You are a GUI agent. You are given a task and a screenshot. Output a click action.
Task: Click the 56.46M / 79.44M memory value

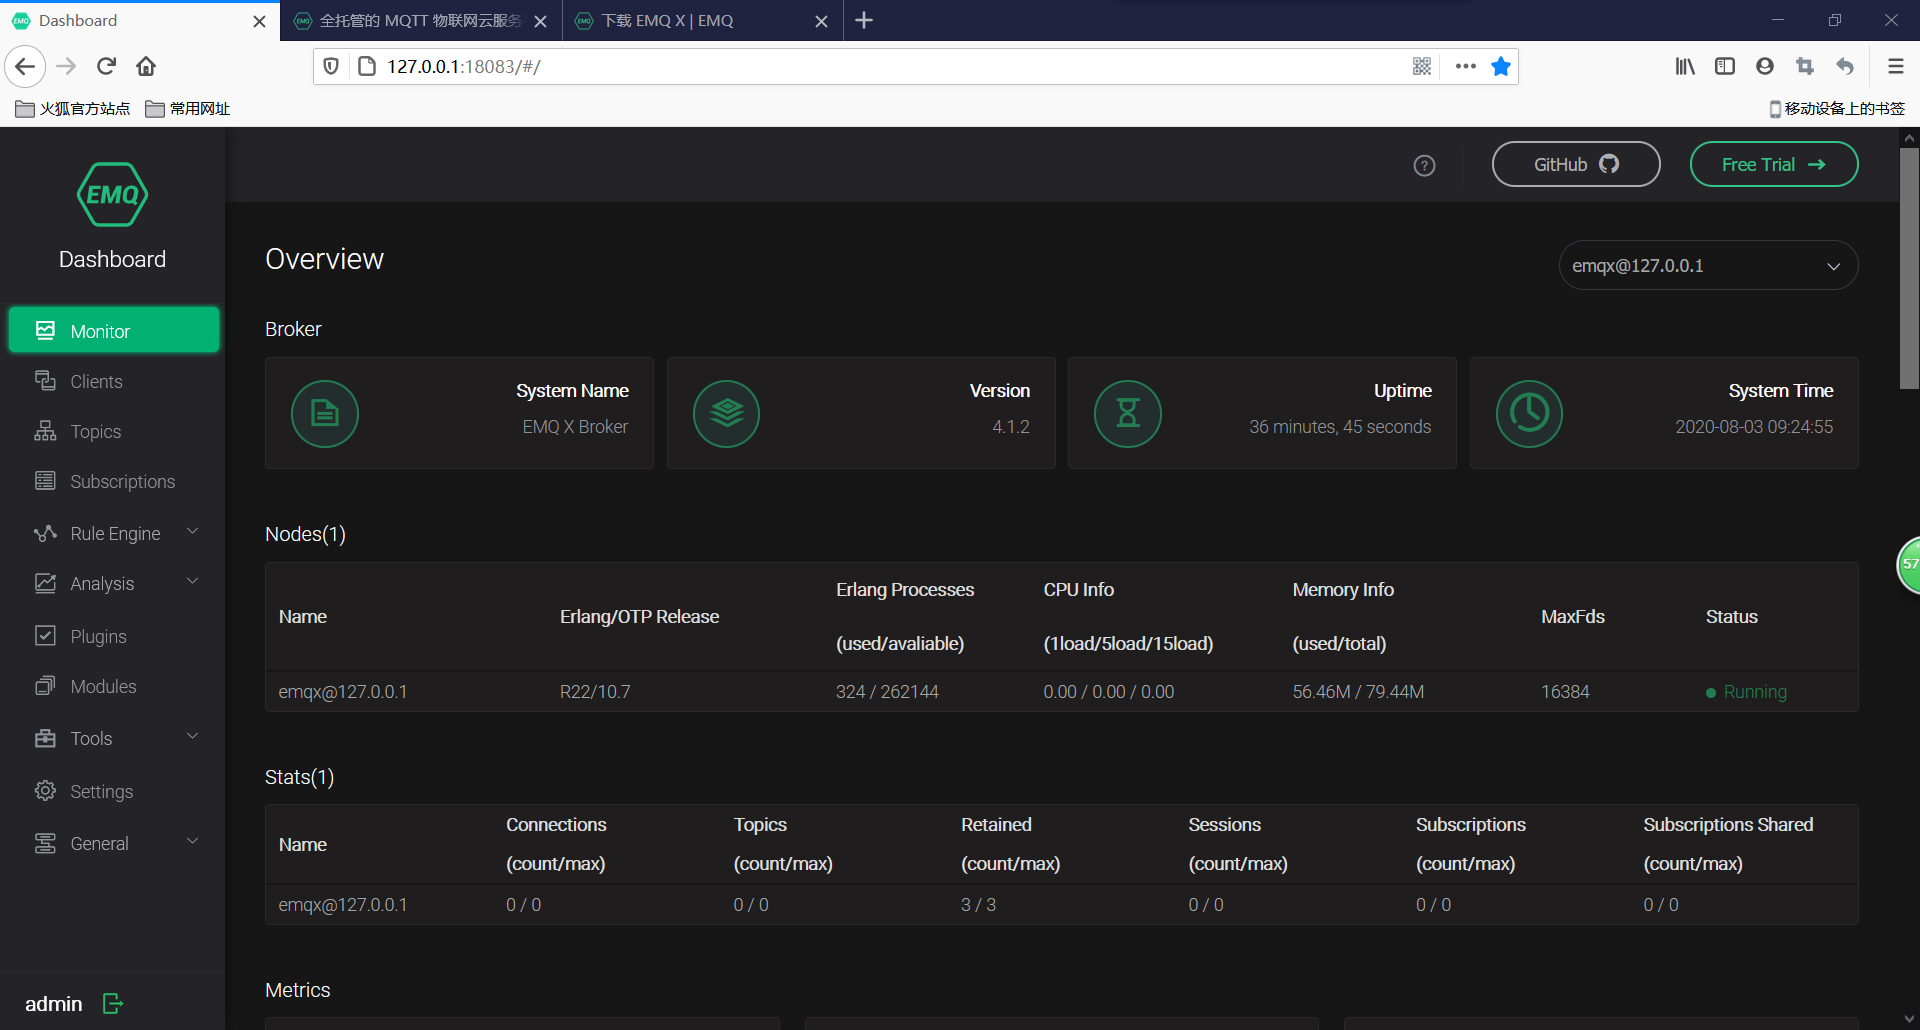point(1358,692)
